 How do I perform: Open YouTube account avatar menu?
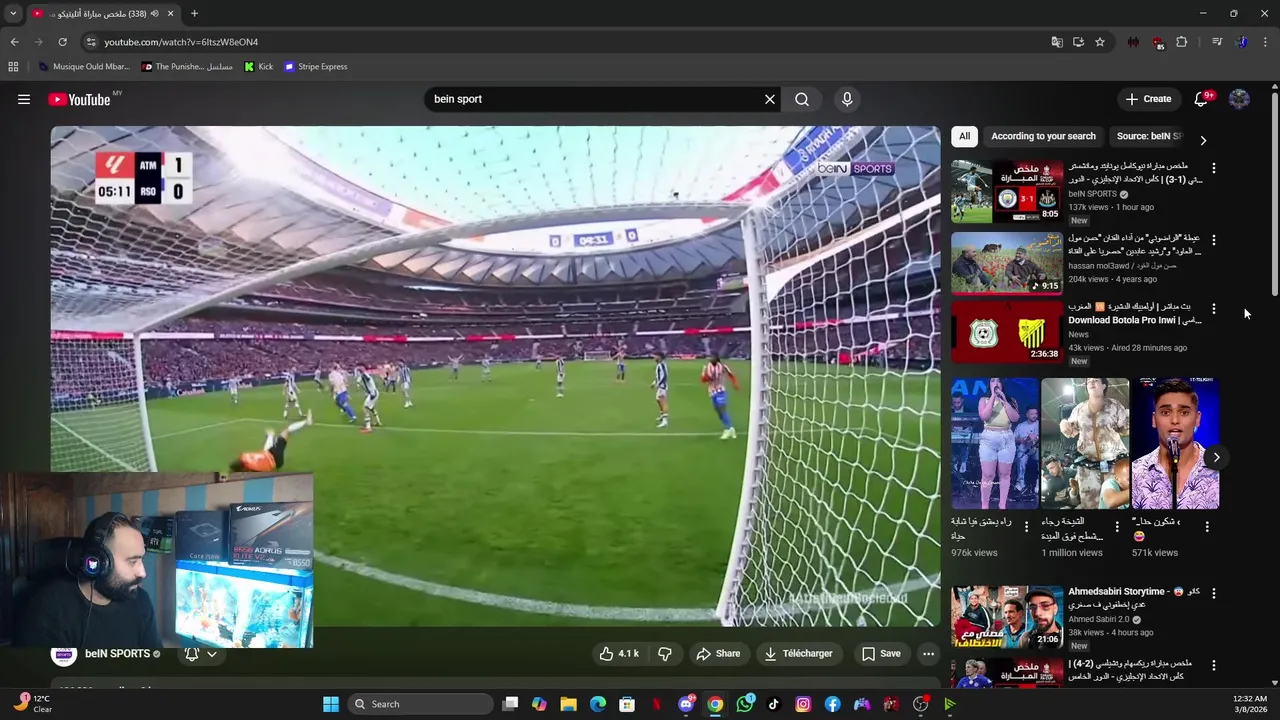coord(1239,99)
